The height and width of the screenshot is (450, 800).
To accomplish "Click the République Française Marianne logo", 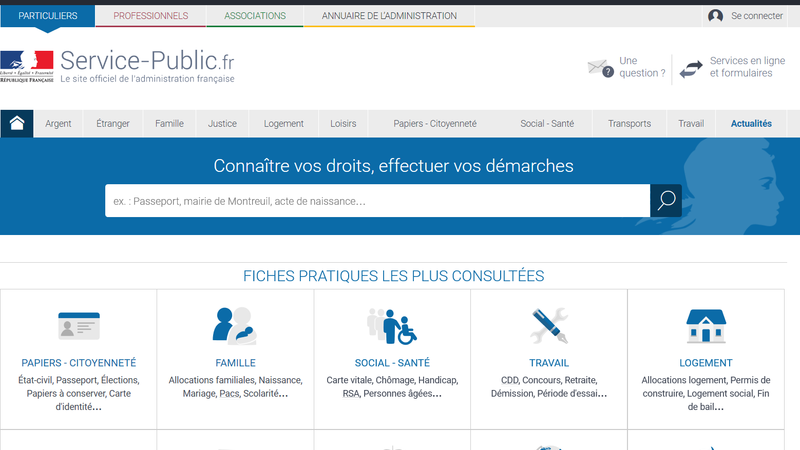I will [x=27, y=66].
